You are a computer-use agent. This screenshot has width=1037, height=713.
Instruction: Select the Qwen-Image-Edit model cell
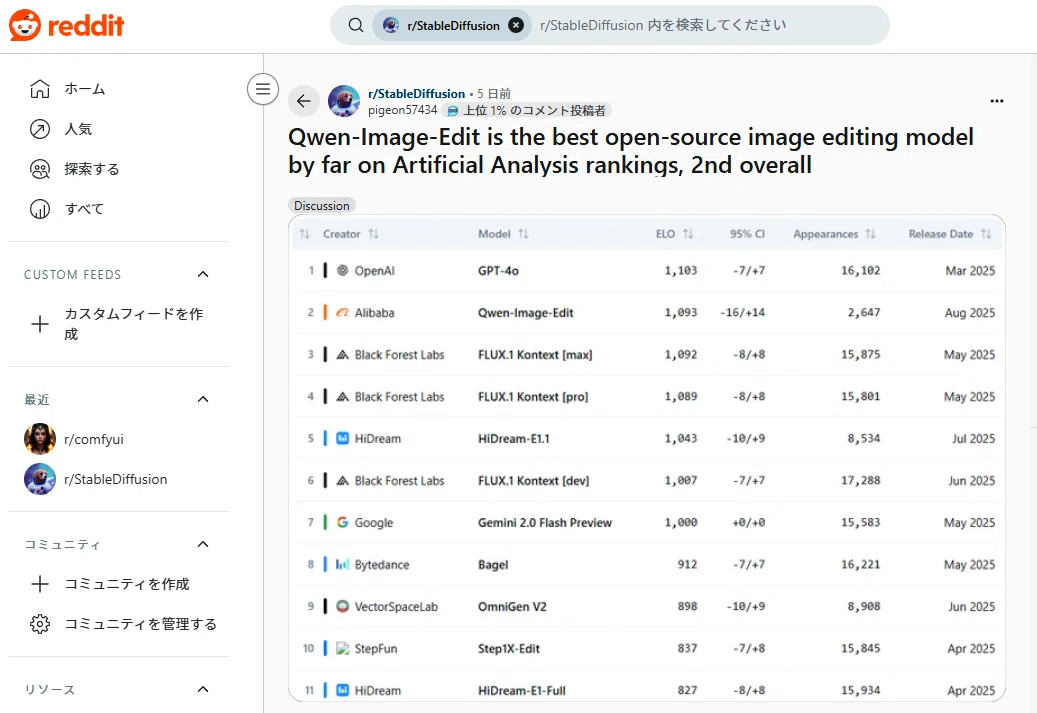pyautogui.click(x=526, y=312)
